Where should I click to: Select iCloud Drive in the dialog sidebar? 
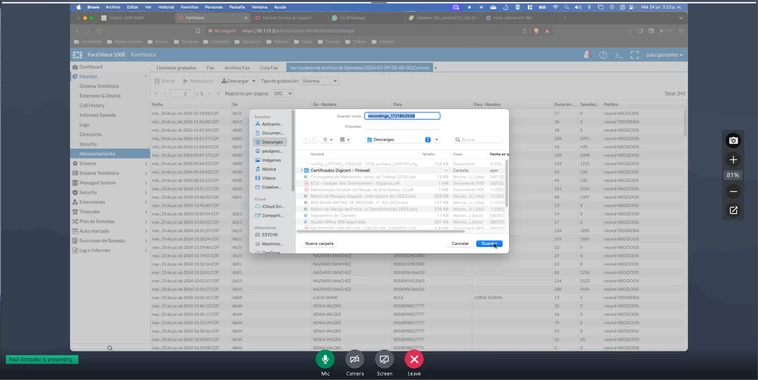pyautogui.click(x=270, y=206)
